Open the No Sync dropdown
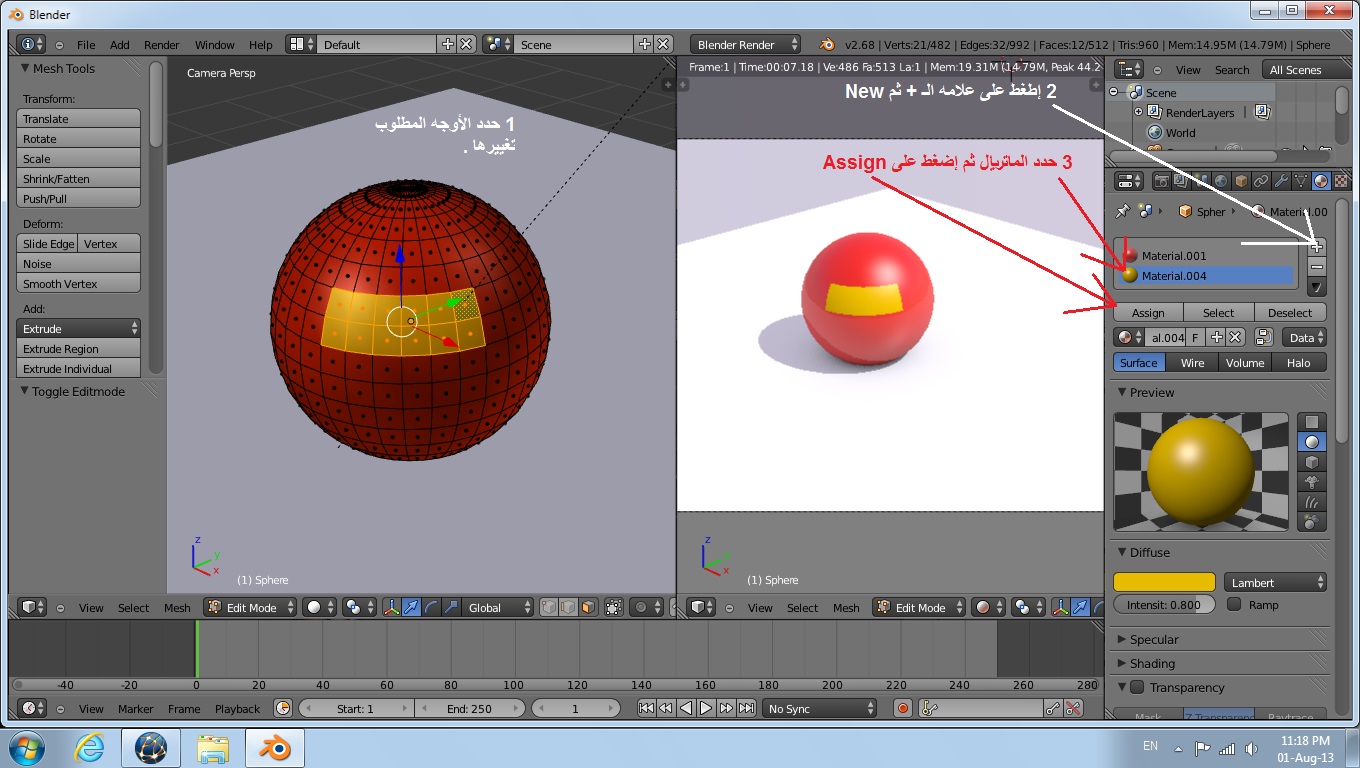Image resolution: width=1360 pixels, height=768 pixels. (819, 708)
